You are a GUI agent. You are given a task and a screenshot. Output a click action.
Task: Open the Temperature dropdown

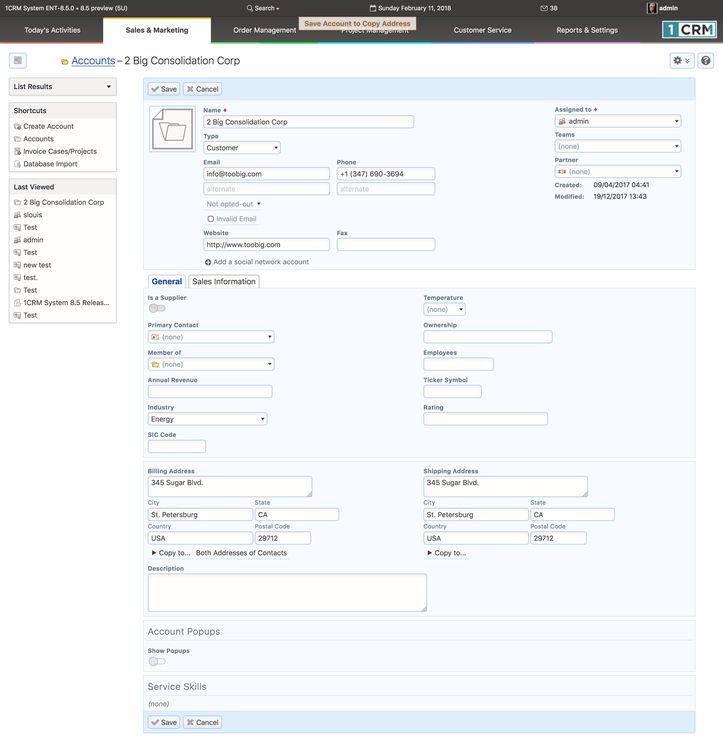coord(444,309)
